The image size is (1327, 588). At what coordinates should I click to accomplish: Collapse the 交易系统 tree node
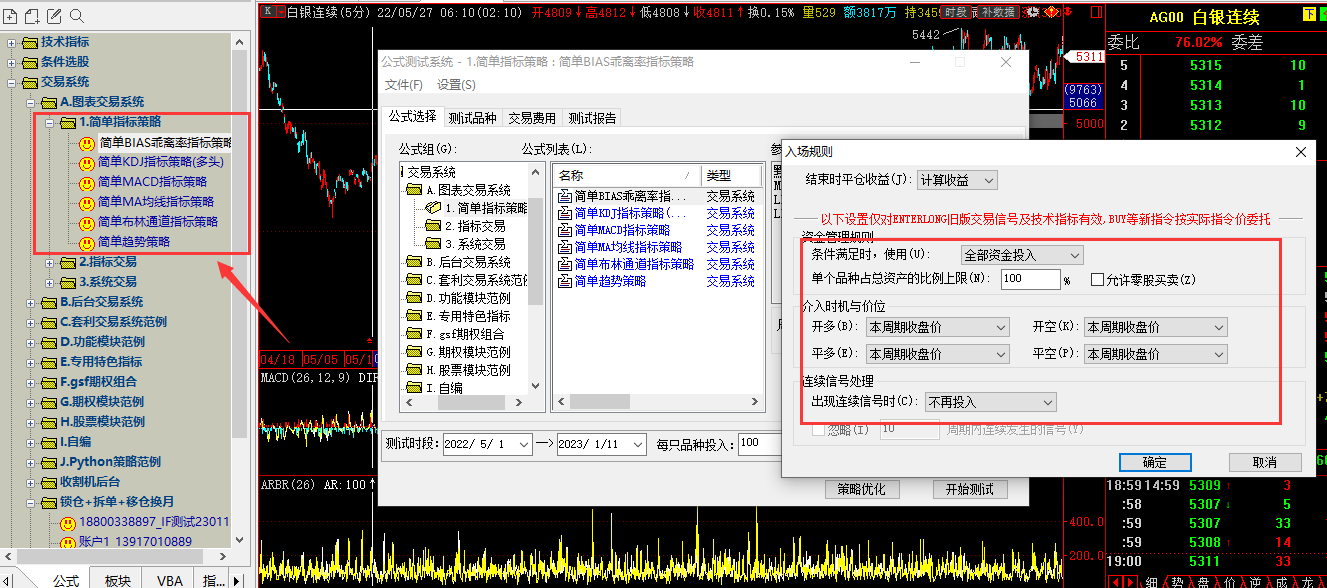coord(12,82)
